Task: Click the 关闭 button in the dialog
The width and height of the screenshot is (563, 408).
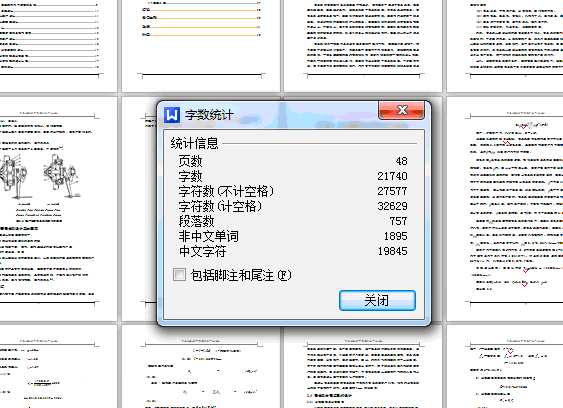Action: (x=377, y=300)
